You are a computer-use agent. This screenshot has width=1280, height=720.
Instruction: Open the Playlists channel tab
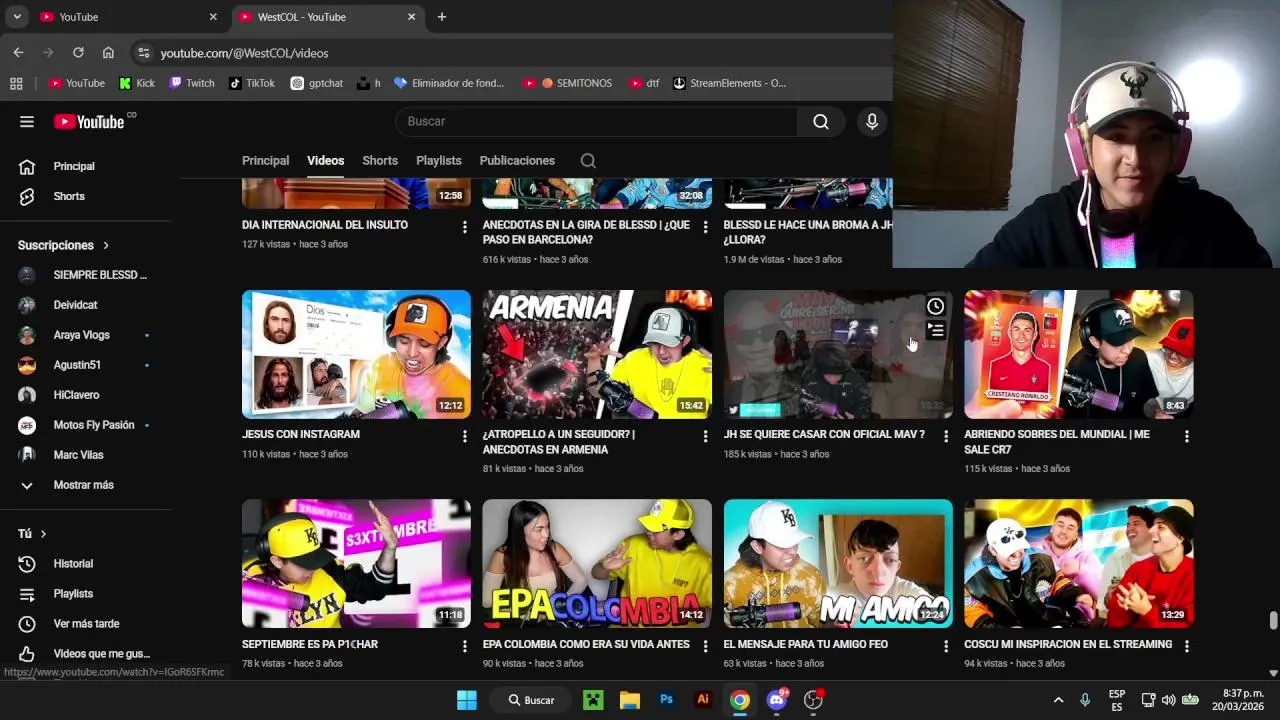(439, 161)
